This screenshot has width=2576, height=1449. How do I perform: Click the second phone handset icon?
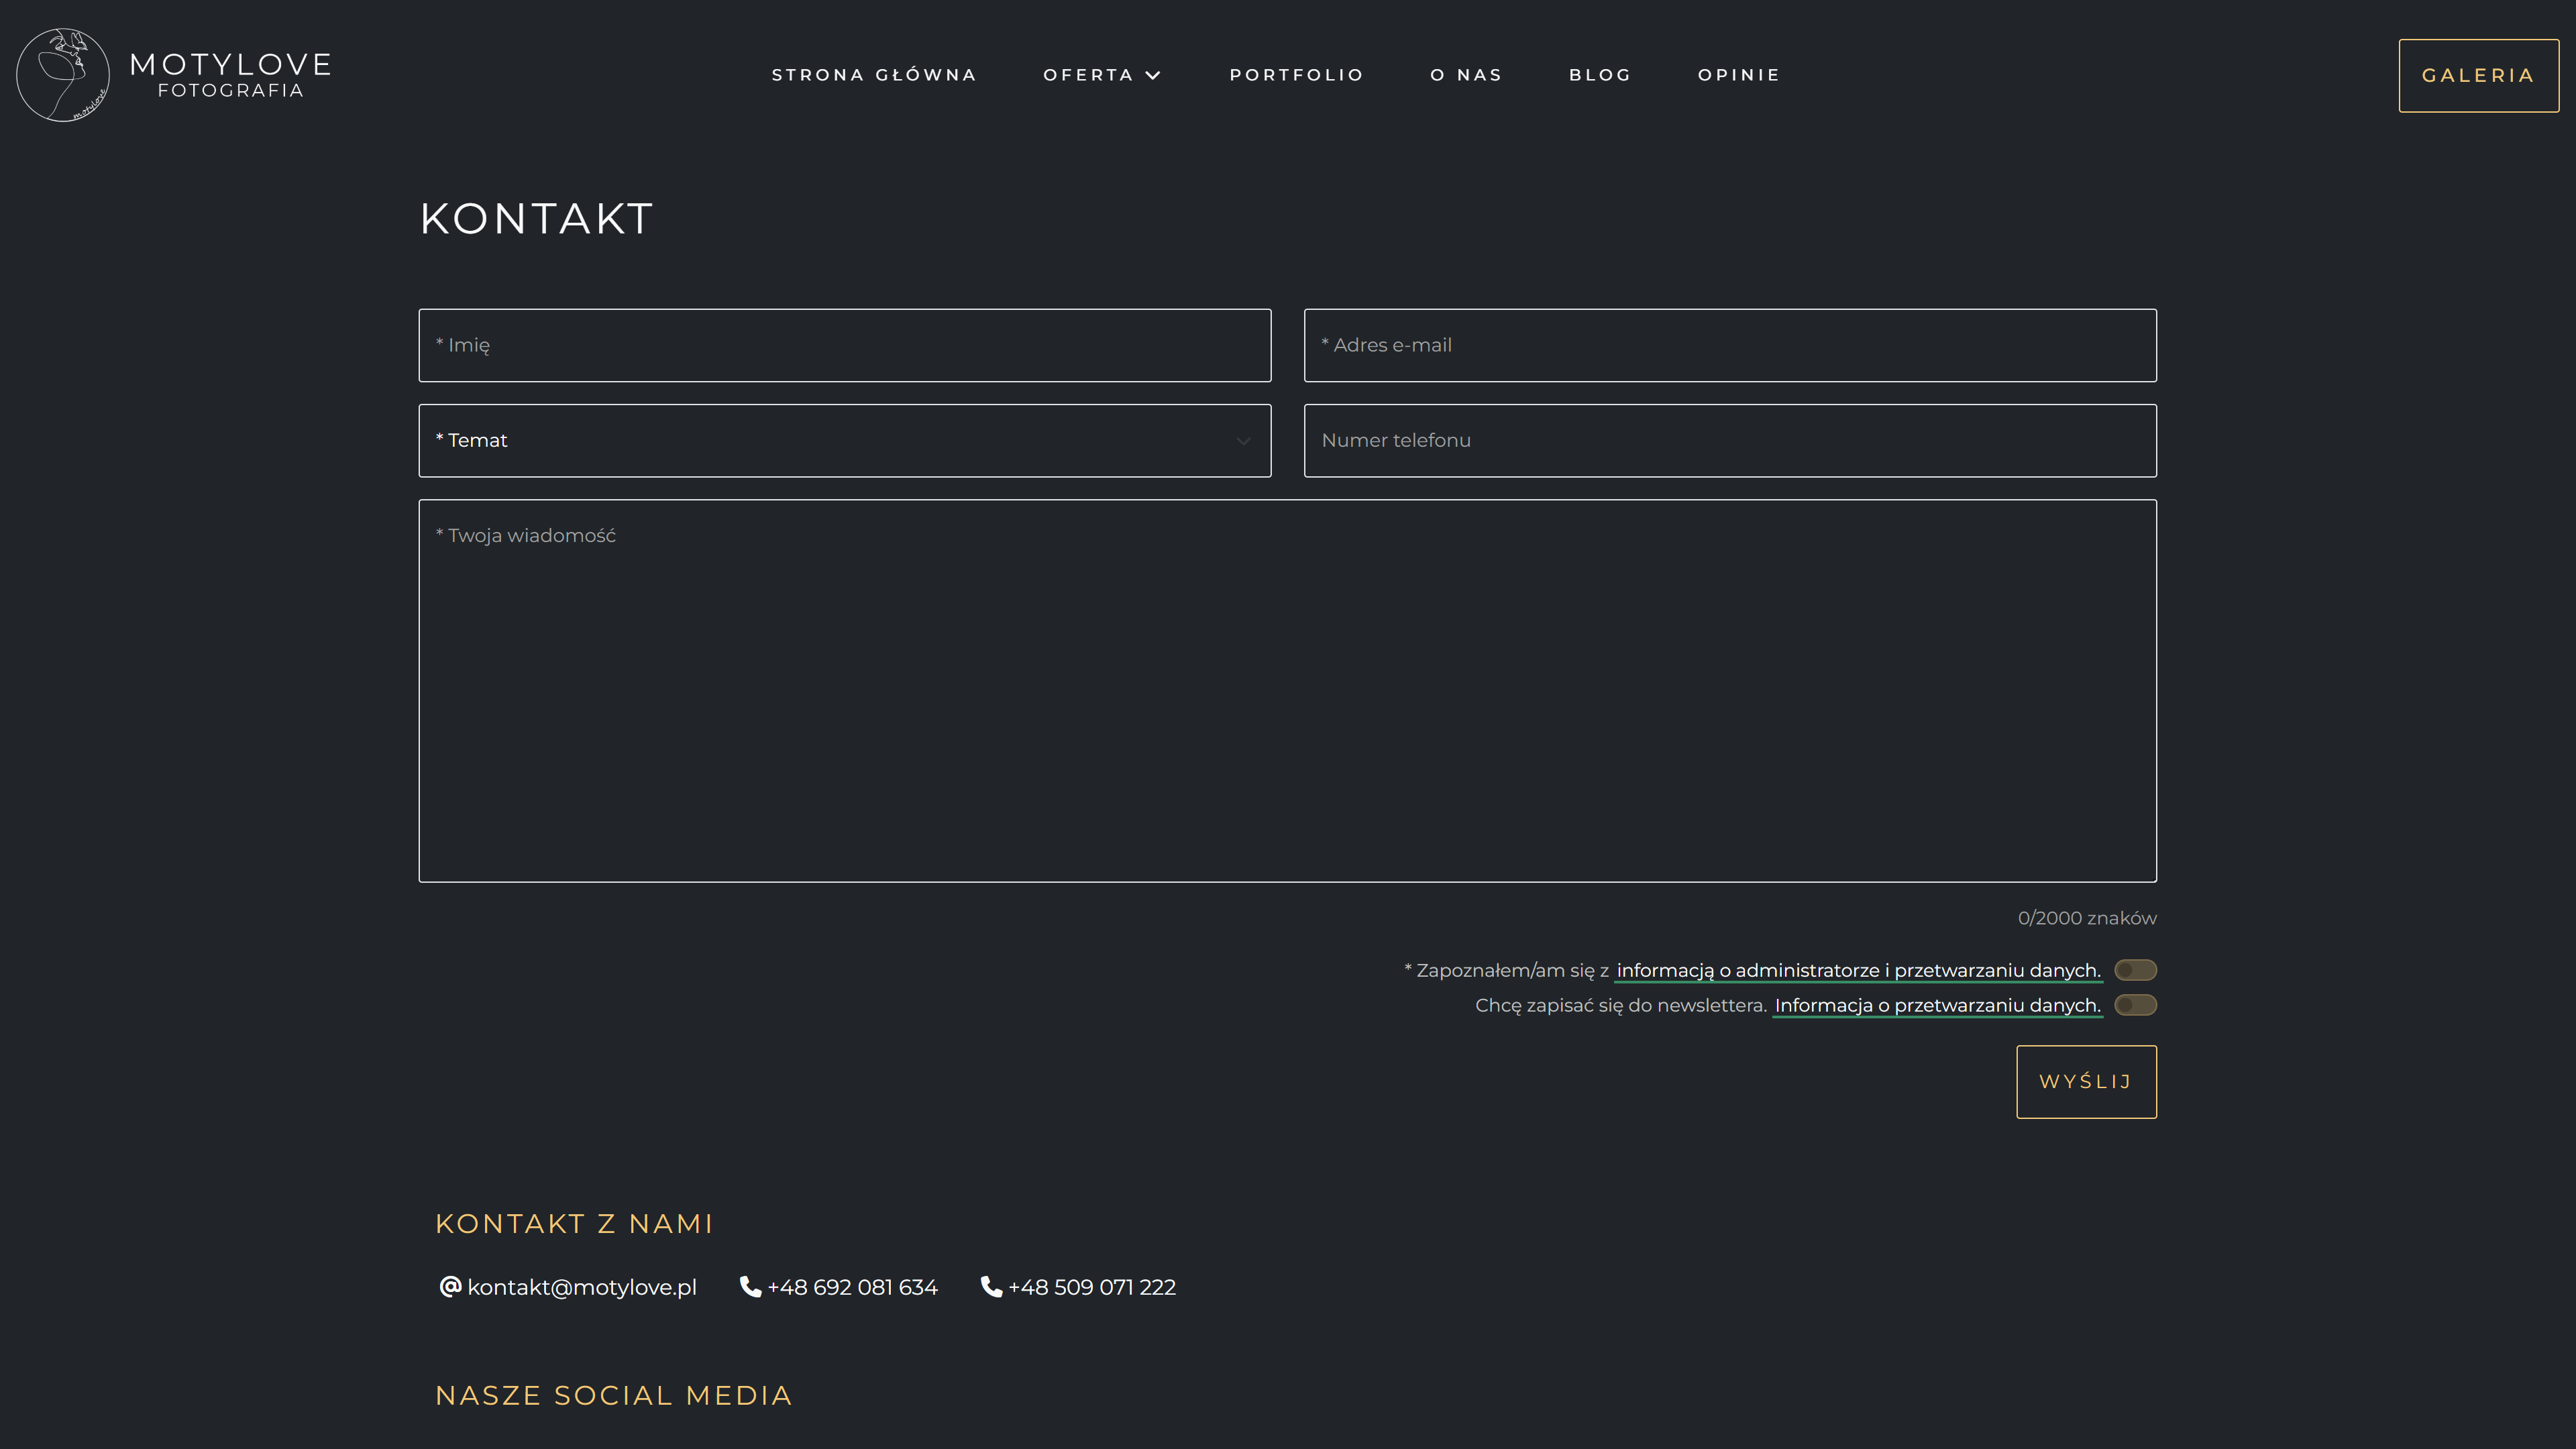pos(991,1286)
